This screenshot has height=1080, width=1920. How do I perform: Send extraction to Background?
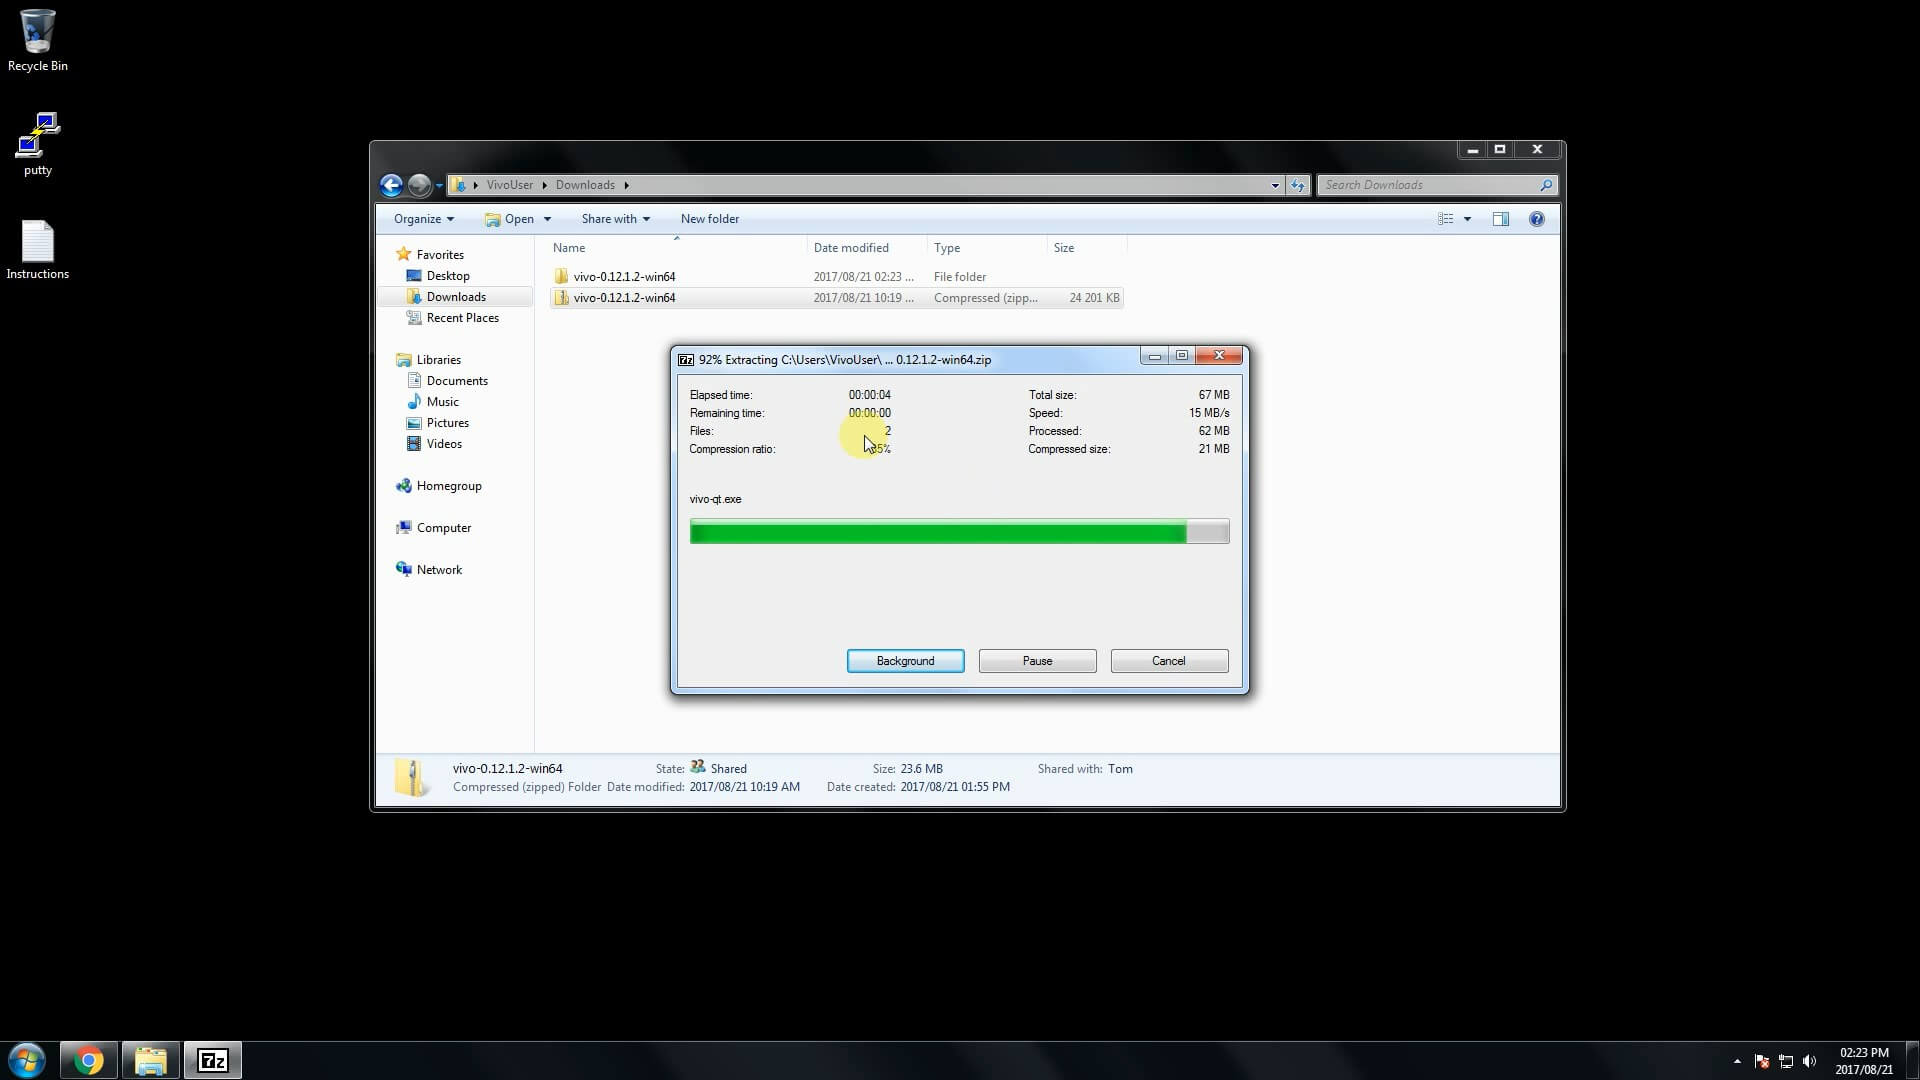905,661
